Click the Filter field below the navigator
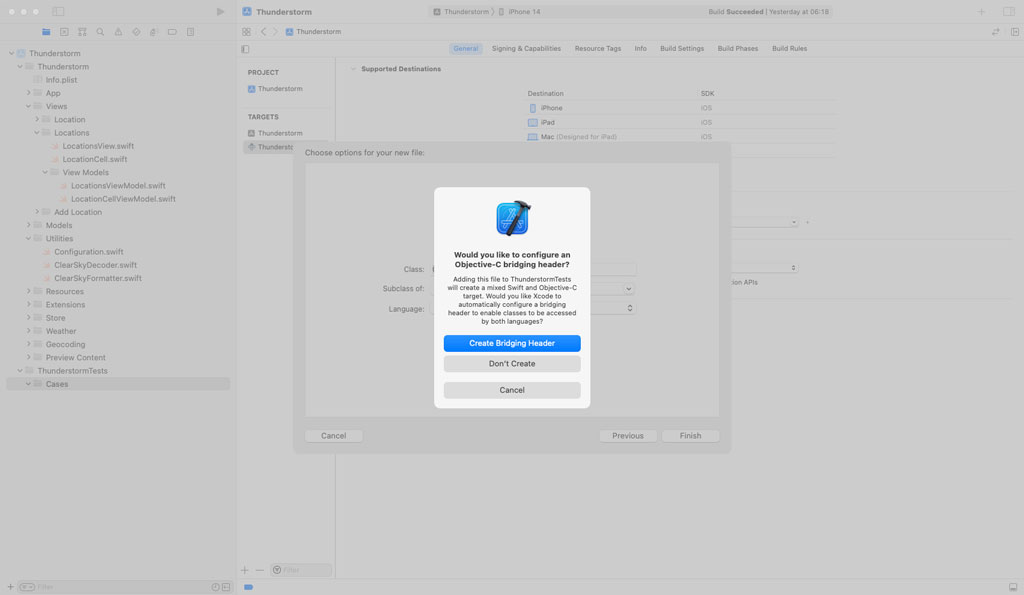Viewport: 1024px width, 595px height. point(120,586)
